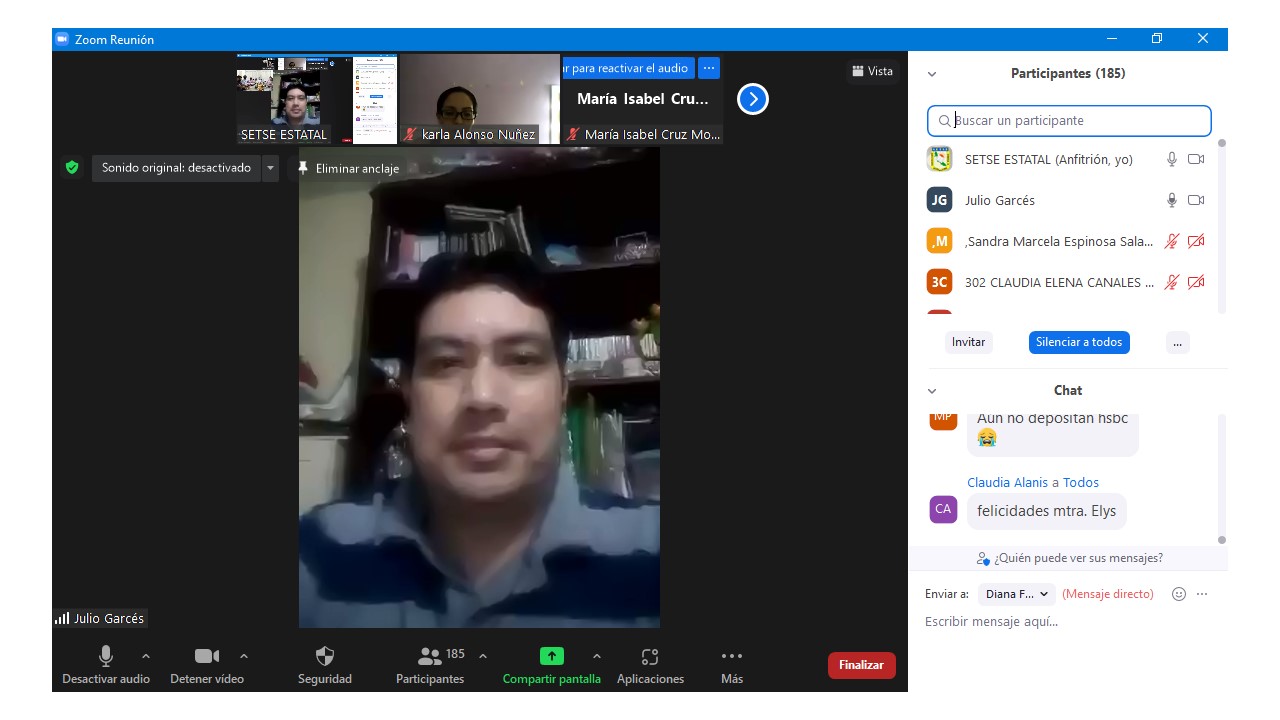Click the green encryption shield icon

pos(72,168)
